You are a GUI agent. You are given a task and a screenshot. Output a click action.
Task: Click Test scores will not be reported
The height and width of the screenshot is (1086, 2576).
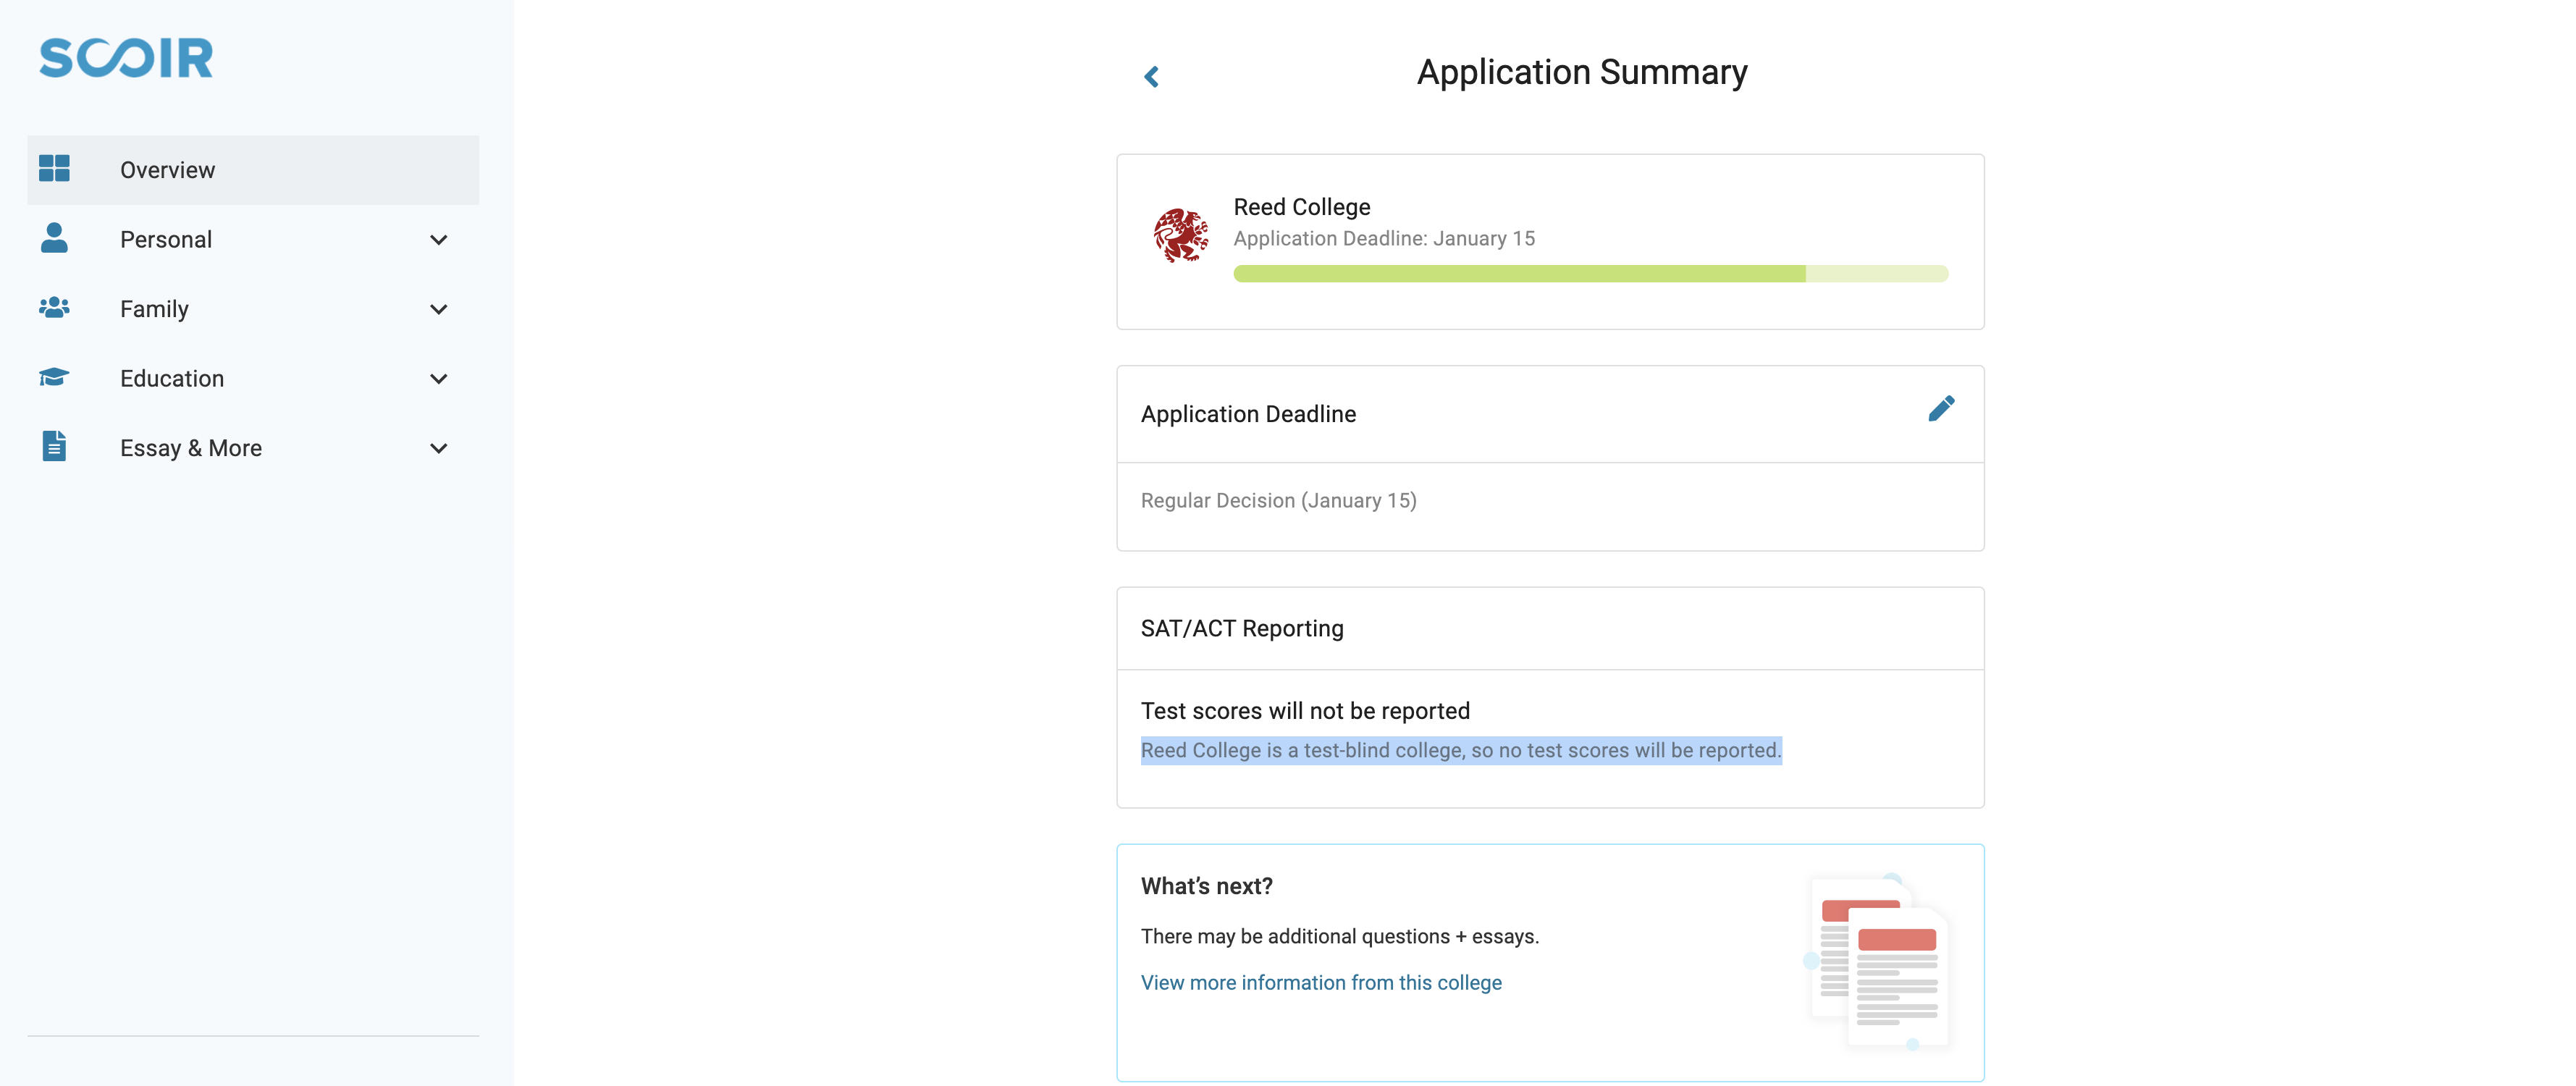1305,711
